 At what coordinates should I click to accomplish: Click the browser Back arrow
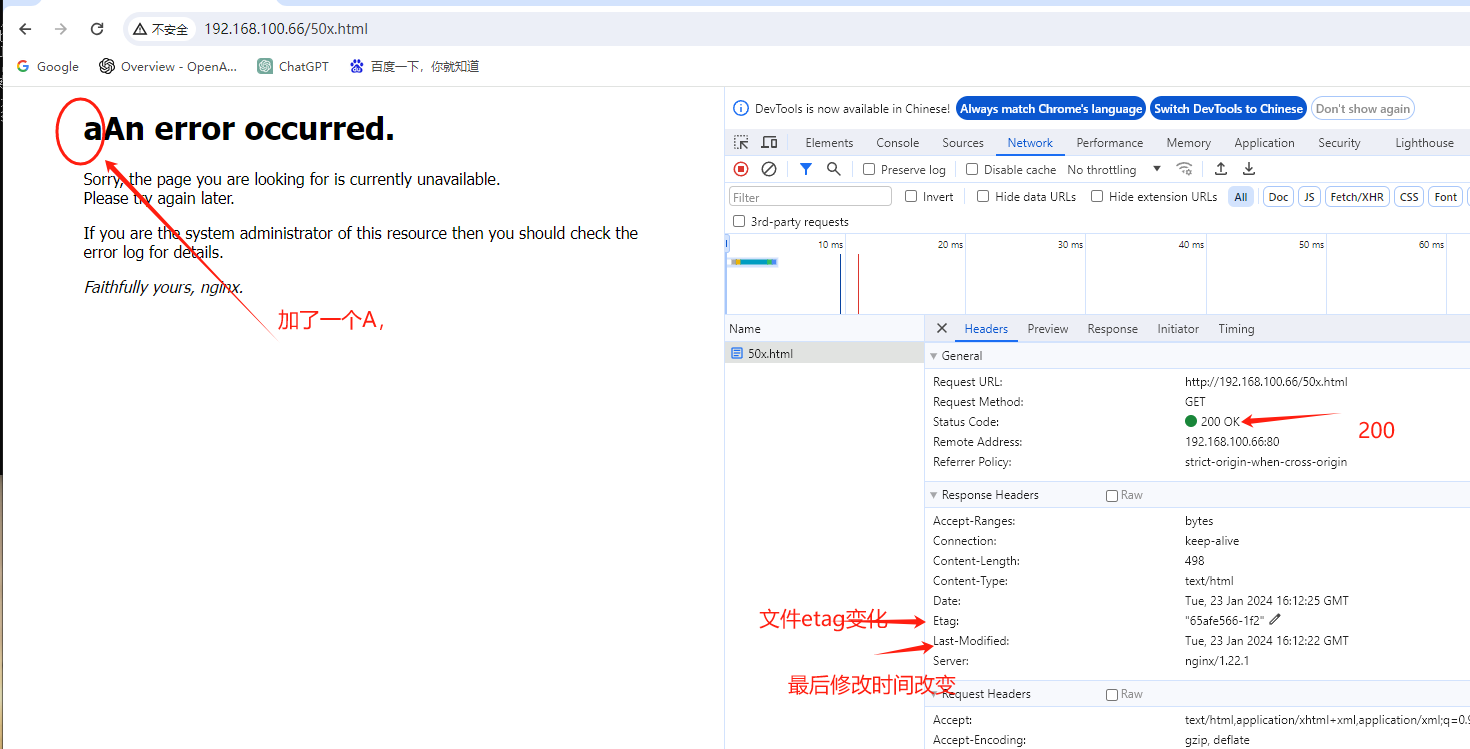(x=26, y=29)
